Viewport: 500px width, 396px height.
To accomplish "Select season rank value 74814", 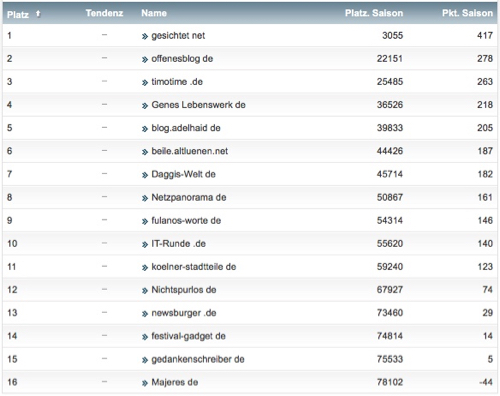I will click(390, 336).
